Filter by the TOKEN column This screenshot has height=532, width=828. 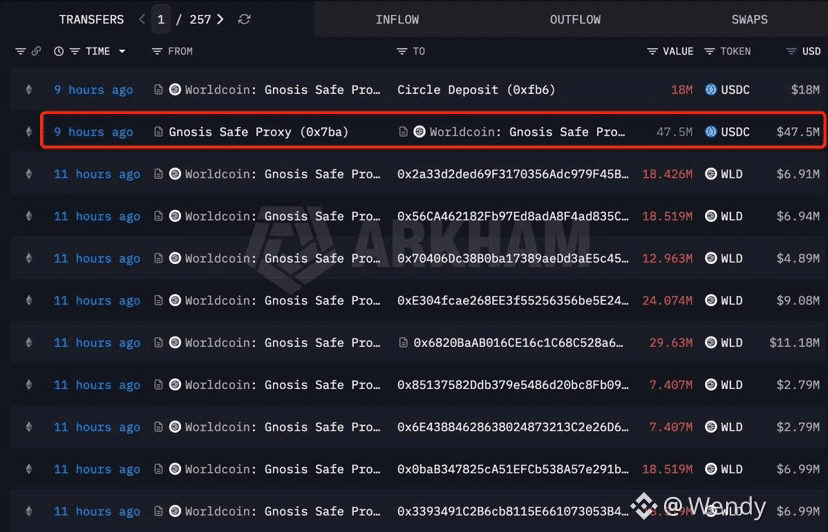pos(710,51)
